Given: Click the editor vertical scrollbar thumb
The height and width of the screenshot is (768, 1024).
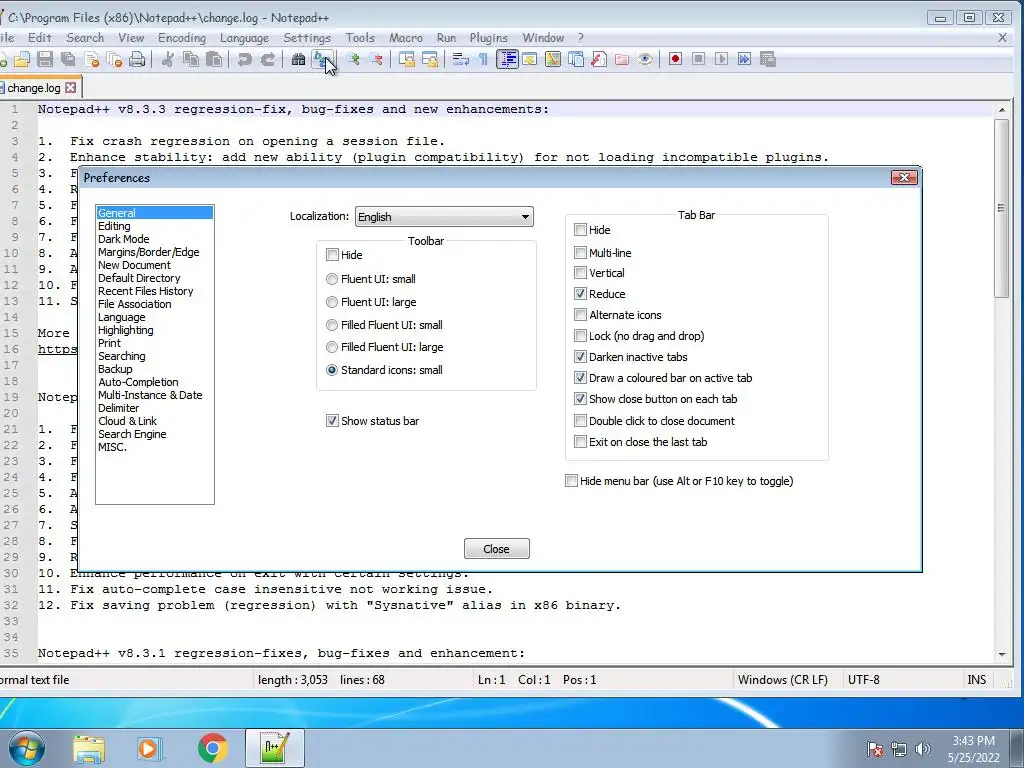Looking at the screenshot, I should 1001,208.
